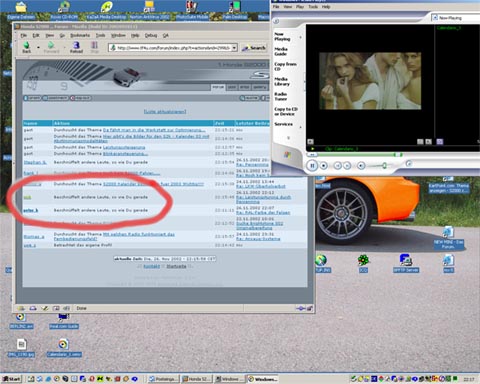Click the Stop button in Mozilla

click(95, 47)
